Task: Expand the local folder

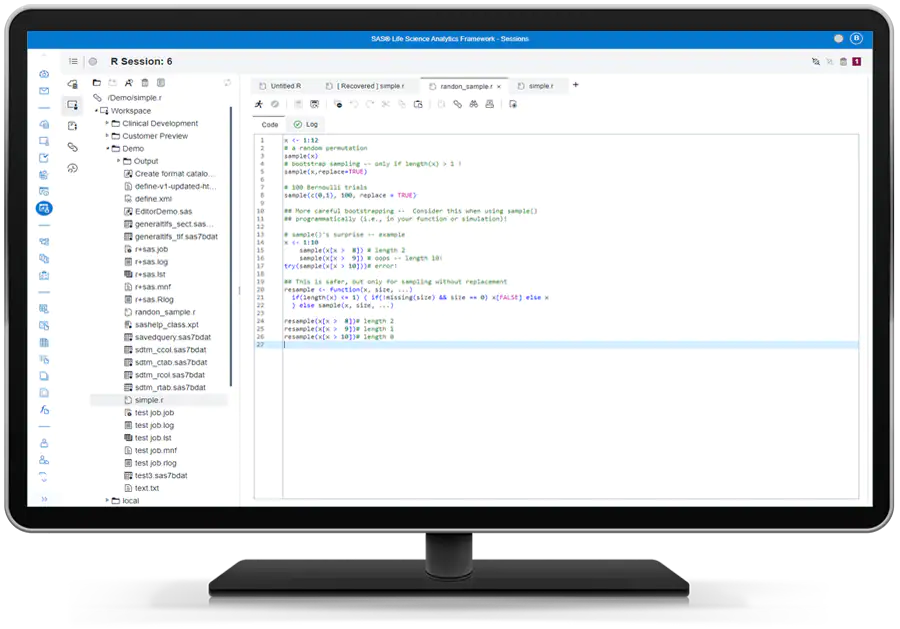Action: coord(107,500)
